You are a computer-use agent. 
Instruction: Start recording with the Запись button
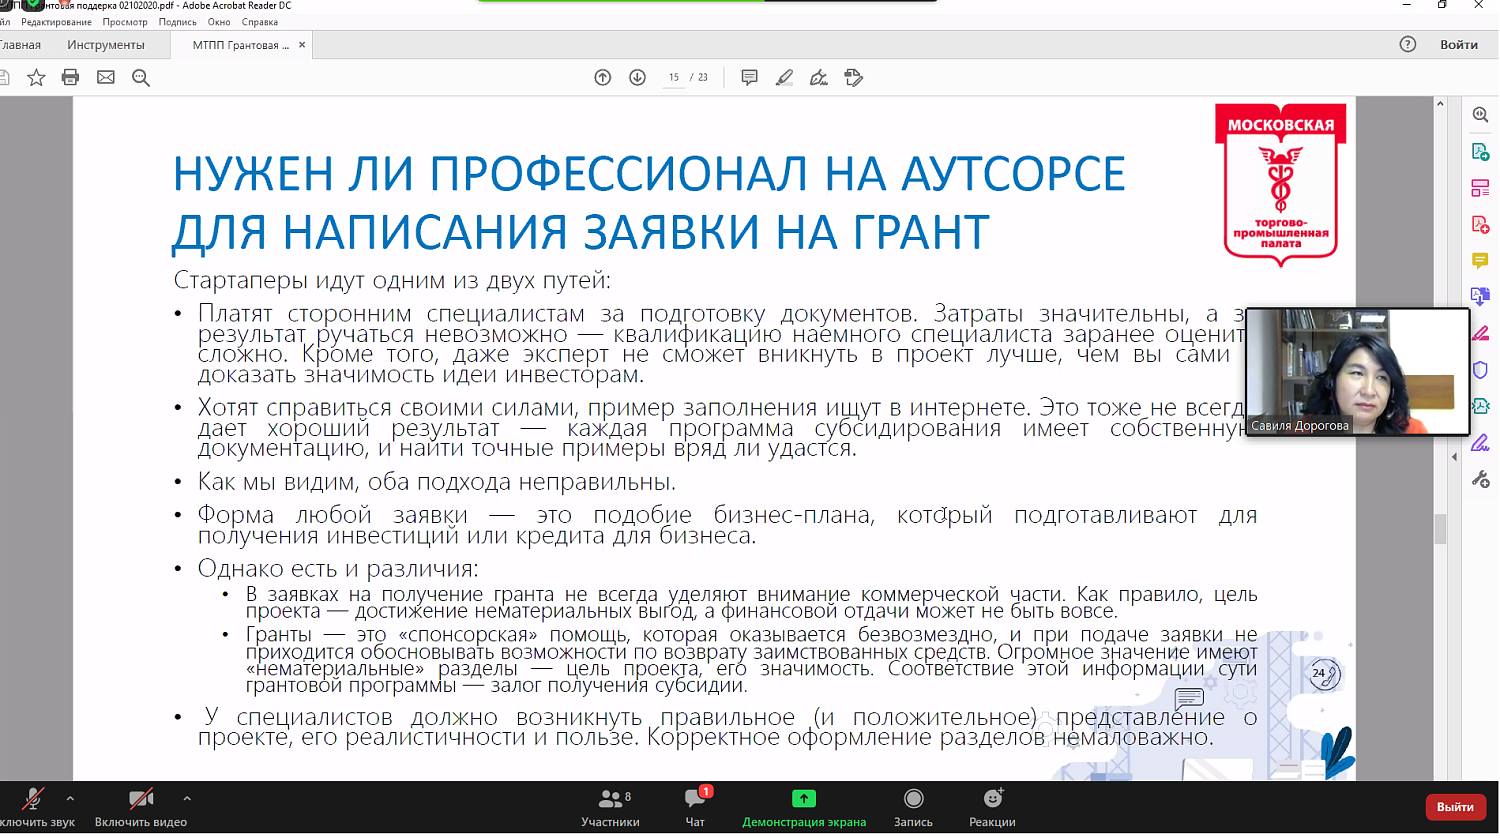(913, 808)
